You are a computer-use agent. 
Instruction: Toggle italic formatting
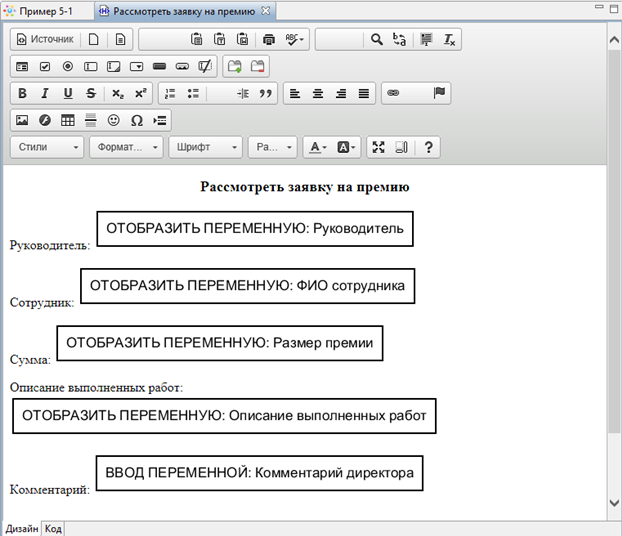tap(45, 93)
